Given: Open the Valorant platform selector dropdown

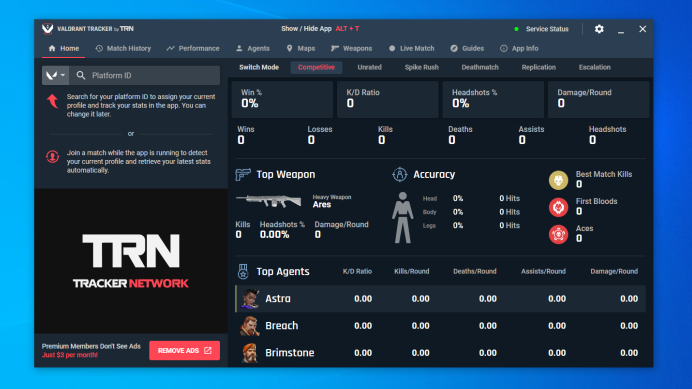Looking at the screenshot, I should click(56, 76).
